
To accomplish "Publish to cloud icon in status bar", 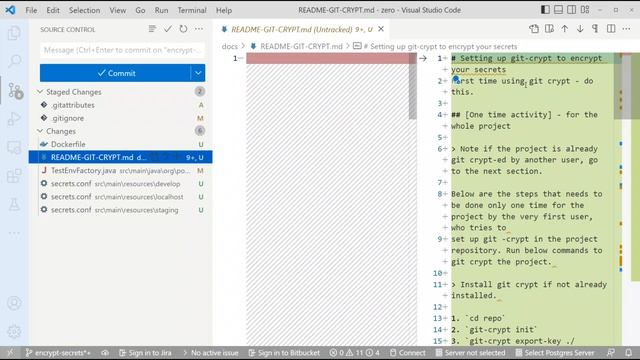I will [x=105, y=353].
